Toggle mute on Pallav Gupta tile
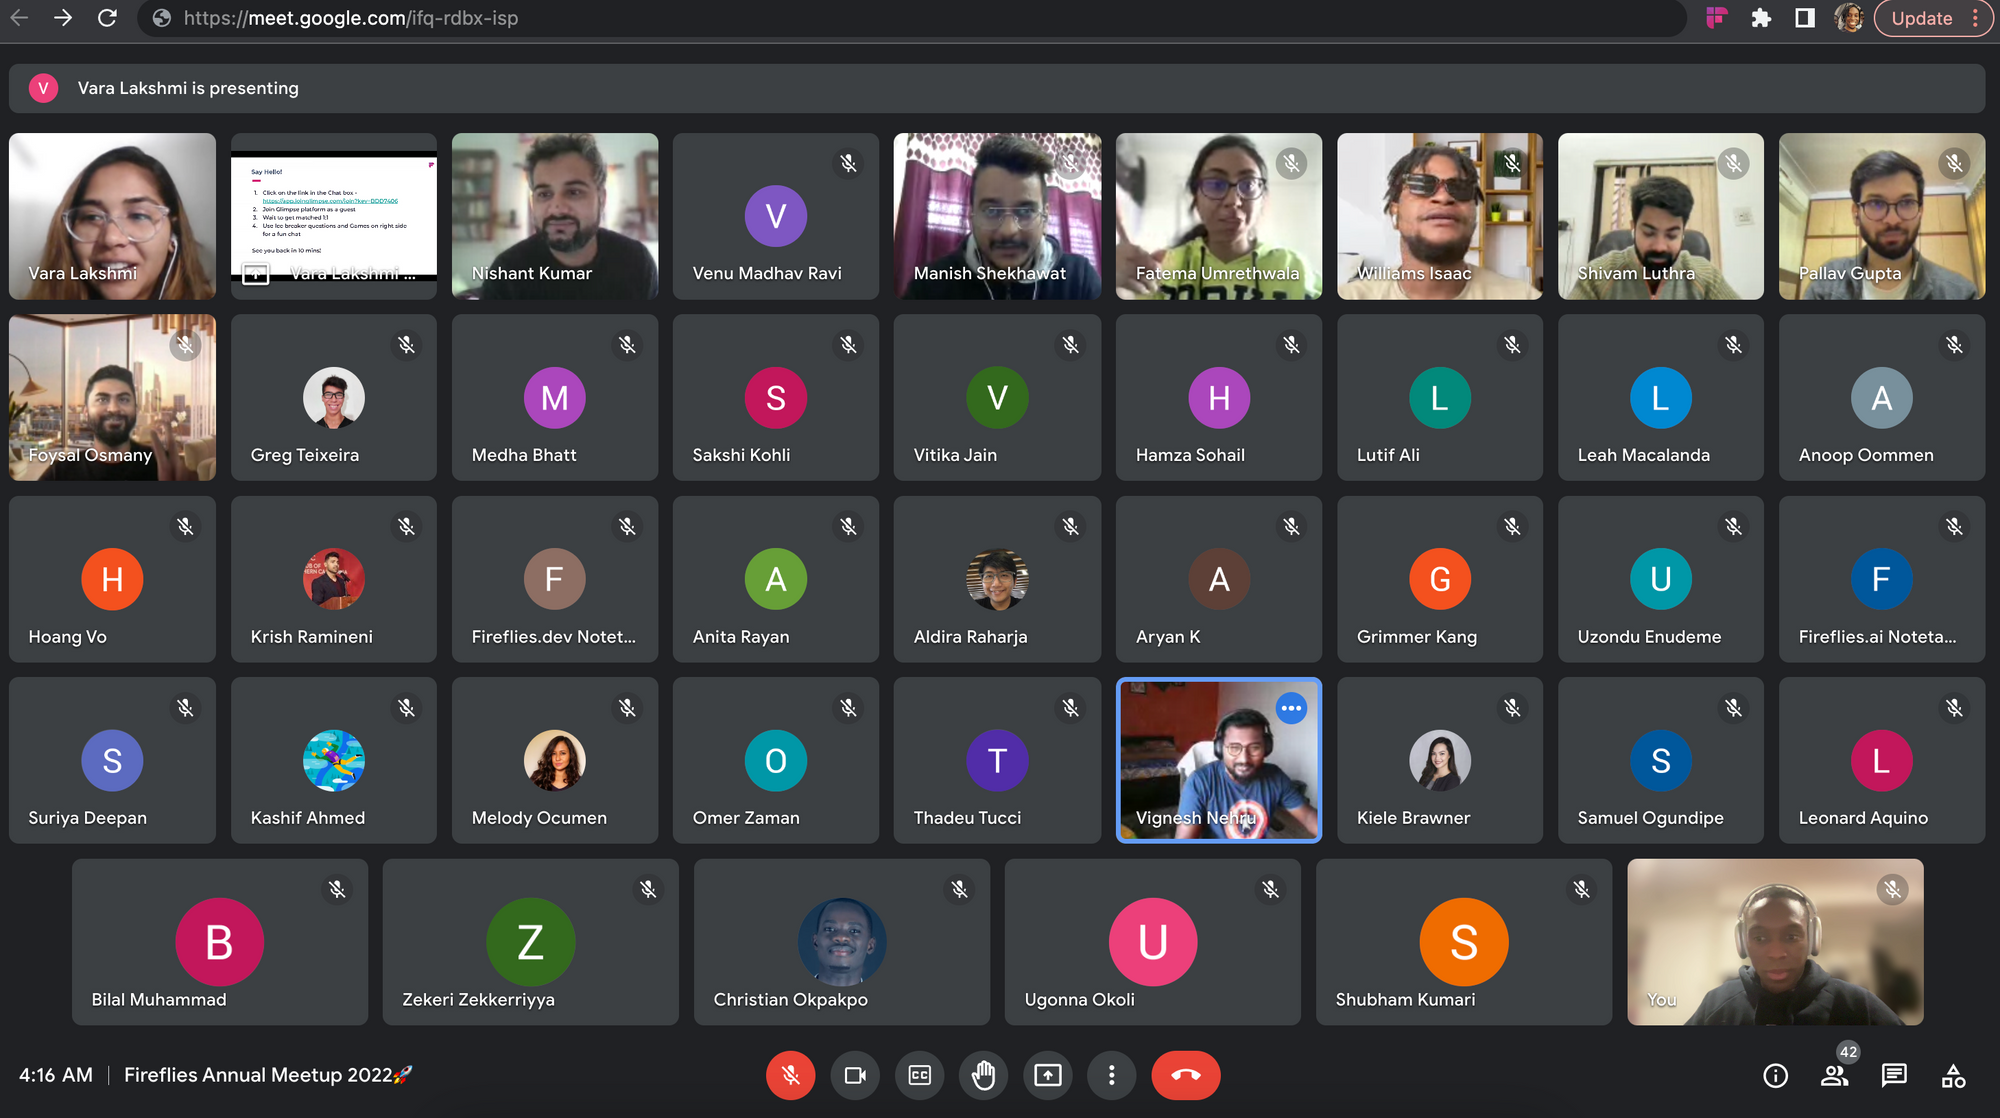The width and height of the screenshot is (2000, 1118). pyautogui.click(x=1953, y=163)
